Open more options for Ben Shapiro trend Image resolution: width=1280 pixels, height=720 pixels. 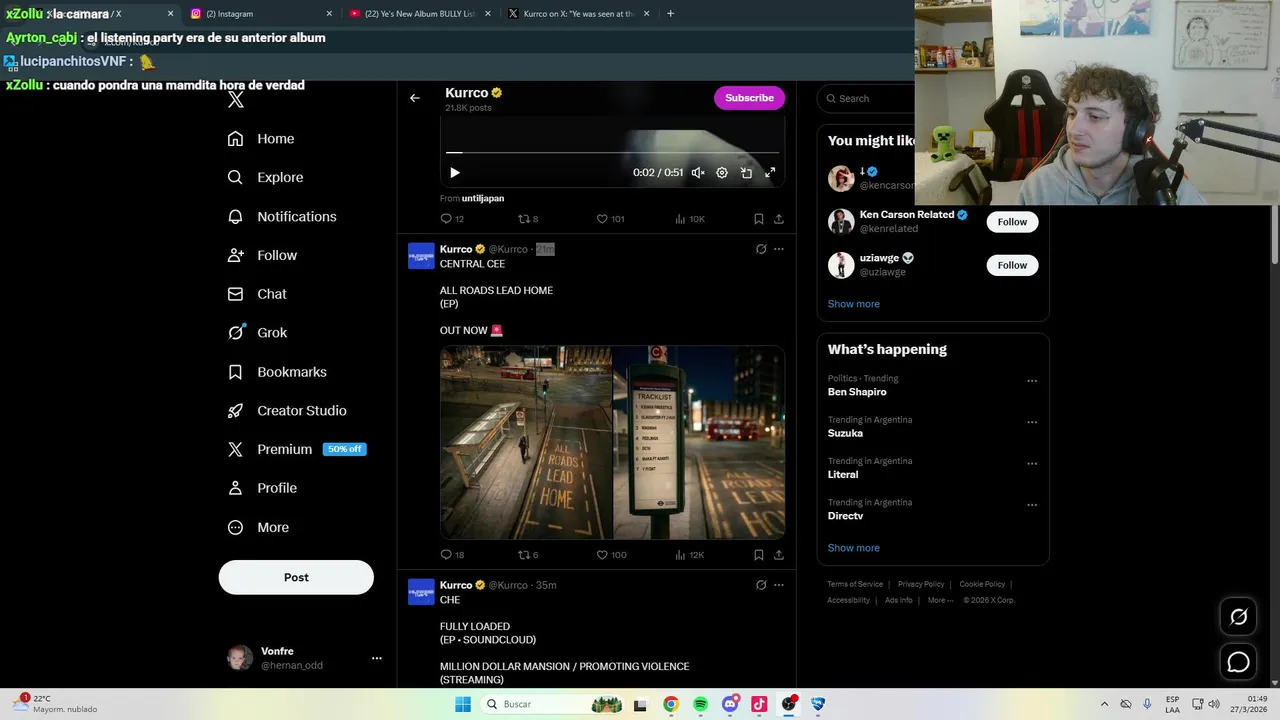(1032, 381)
